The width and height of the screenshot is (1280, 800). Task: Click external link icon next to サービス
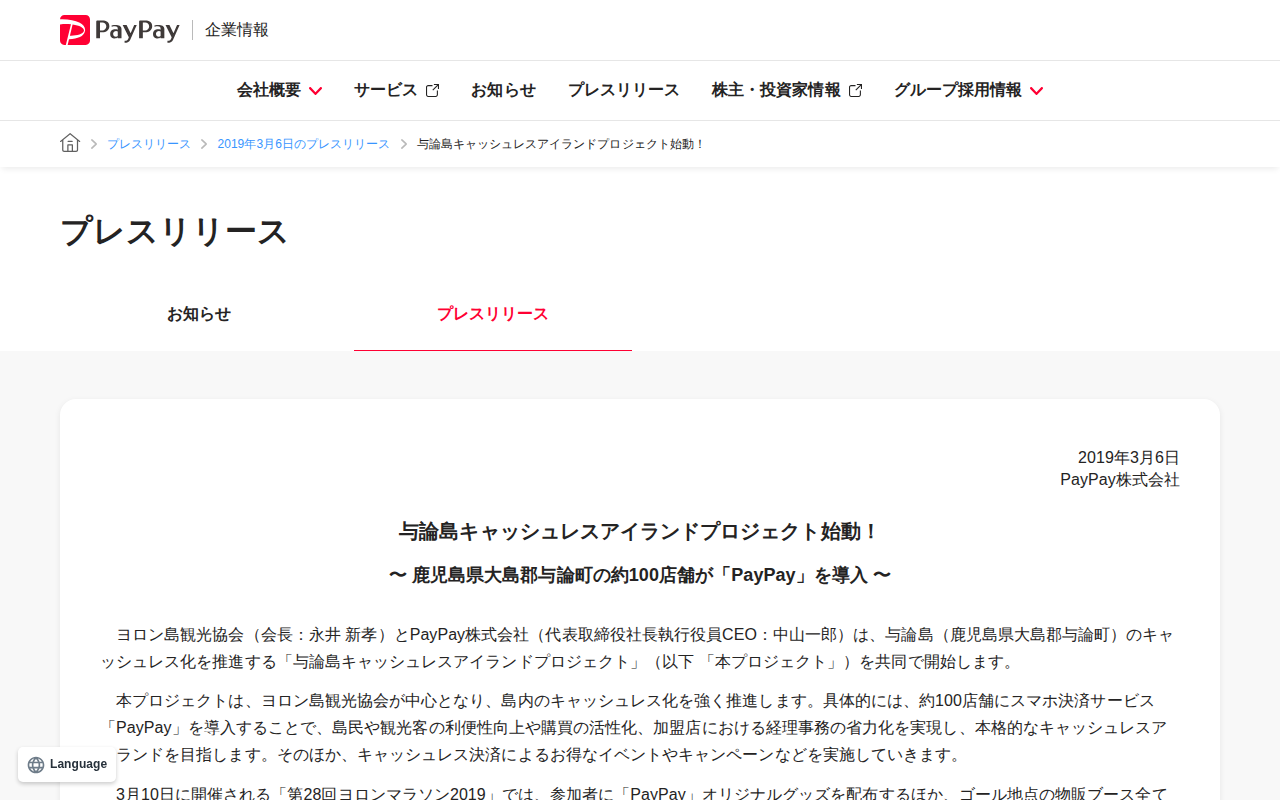432,90
